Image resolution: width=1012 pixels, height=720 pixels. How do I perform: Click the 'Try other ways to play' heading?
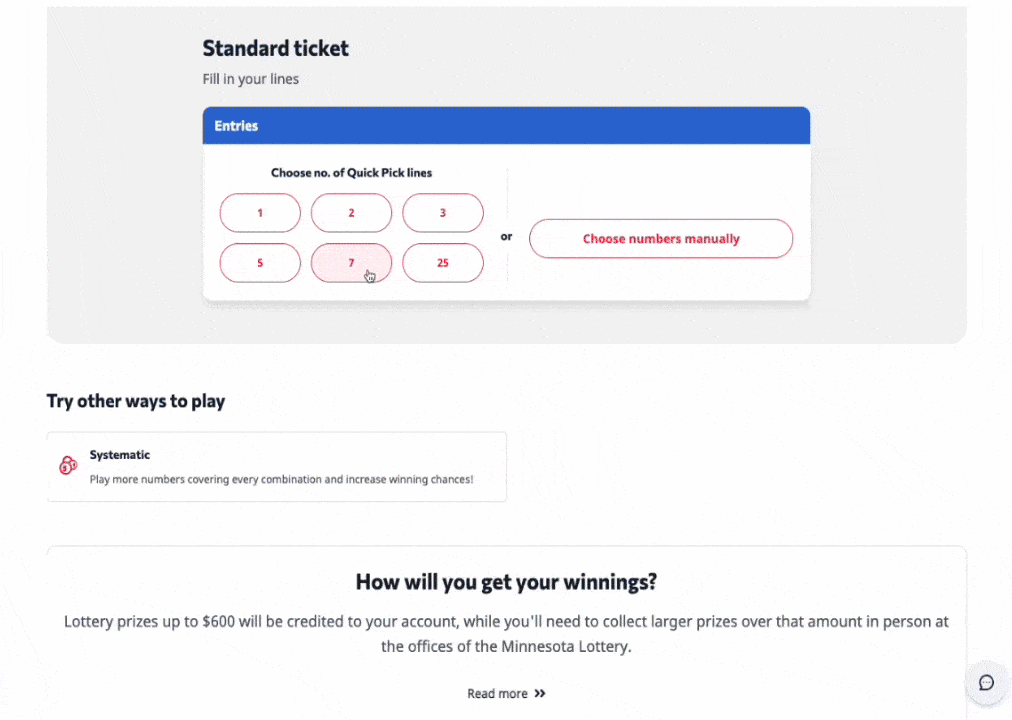[136, 401]
